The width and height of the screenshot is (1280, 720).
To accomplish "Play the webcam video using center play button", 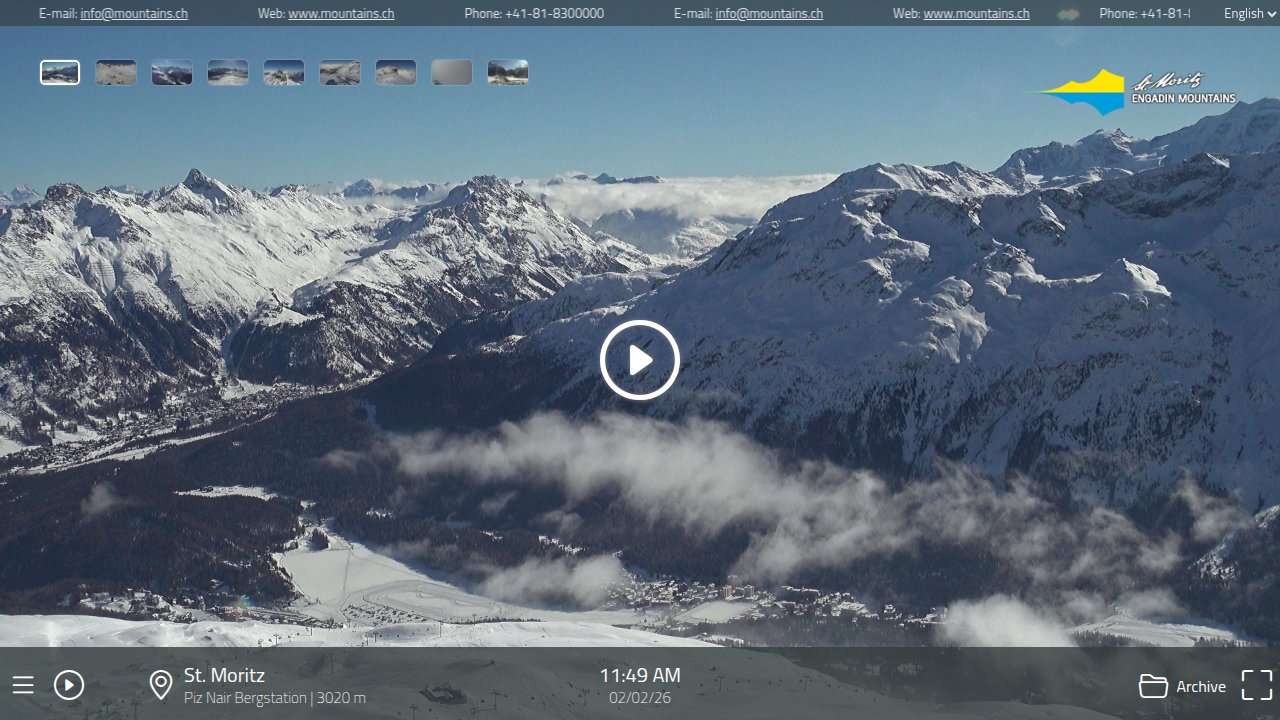I will click(x=640, y=360).
